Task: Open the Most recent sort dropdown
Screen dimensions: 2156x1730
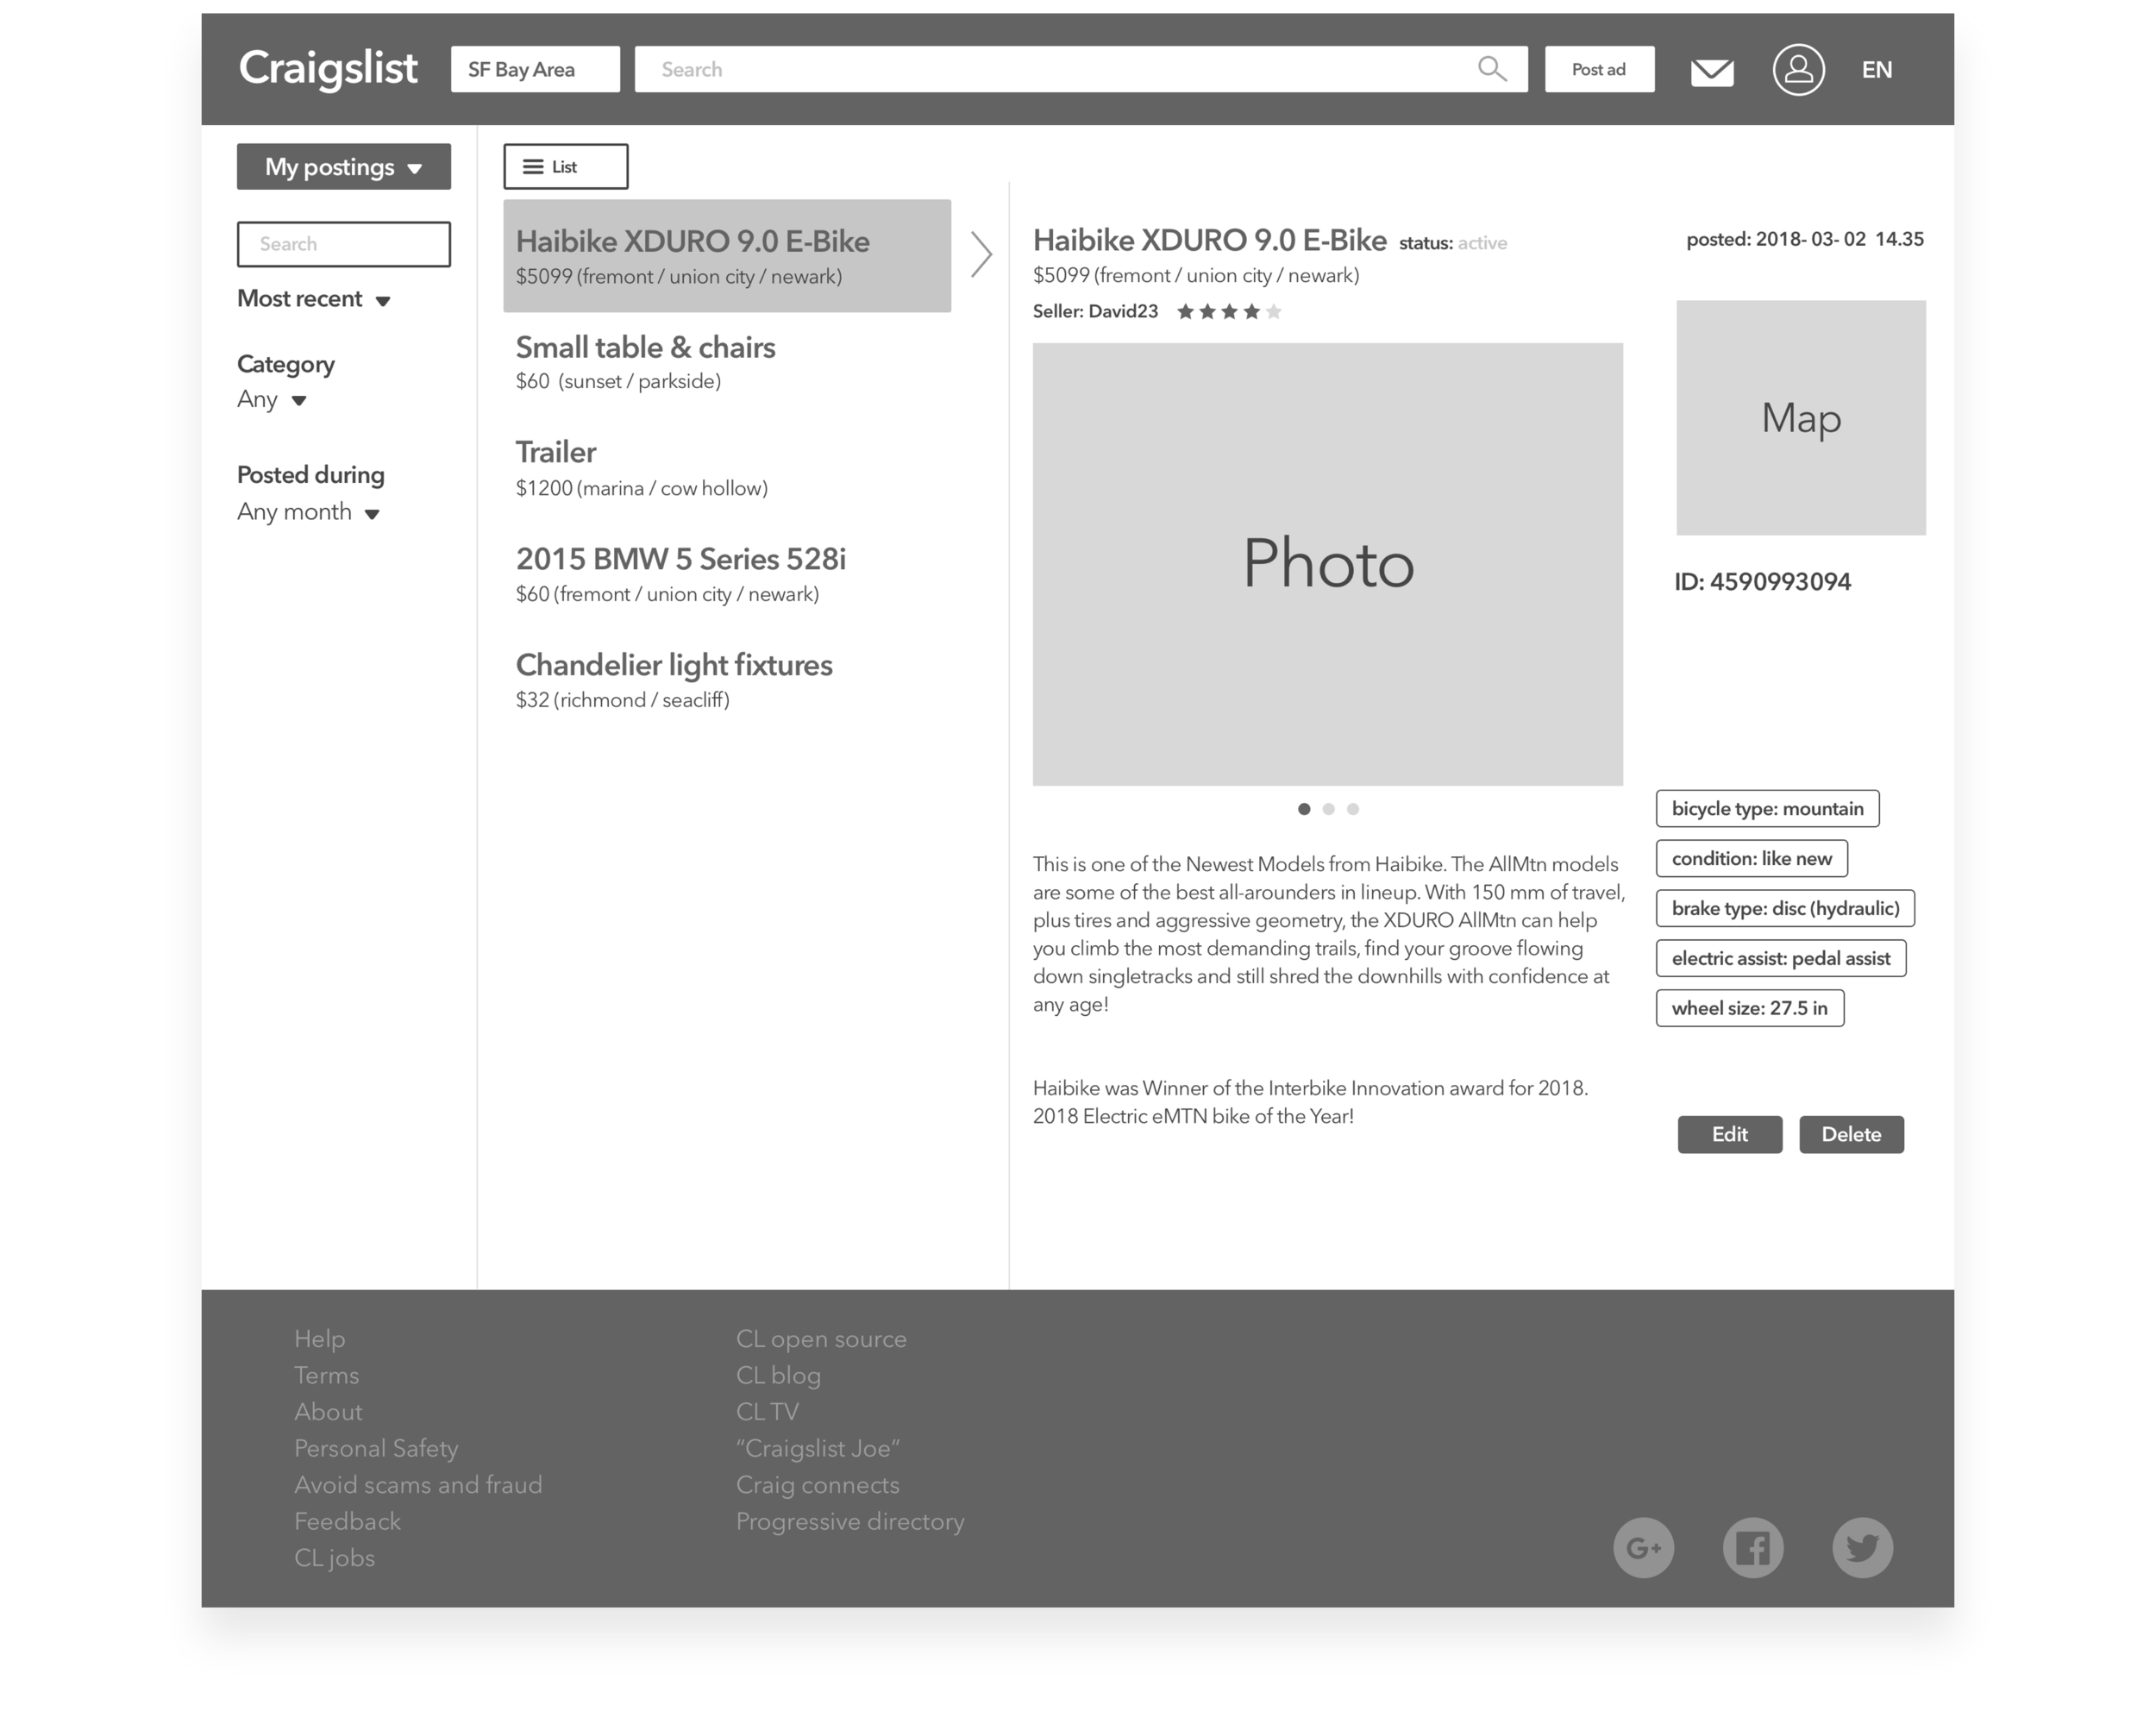Action: pos(313,299)
